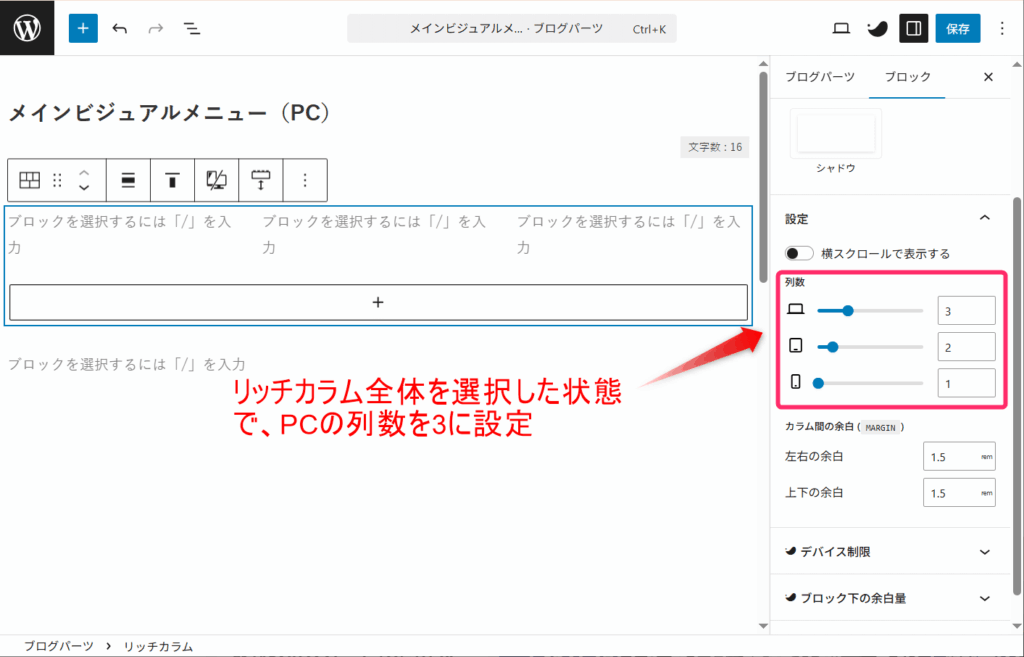Screen dimensions: 1024x657
Task: Open the document overview list view
Action: tap(192, 28)
